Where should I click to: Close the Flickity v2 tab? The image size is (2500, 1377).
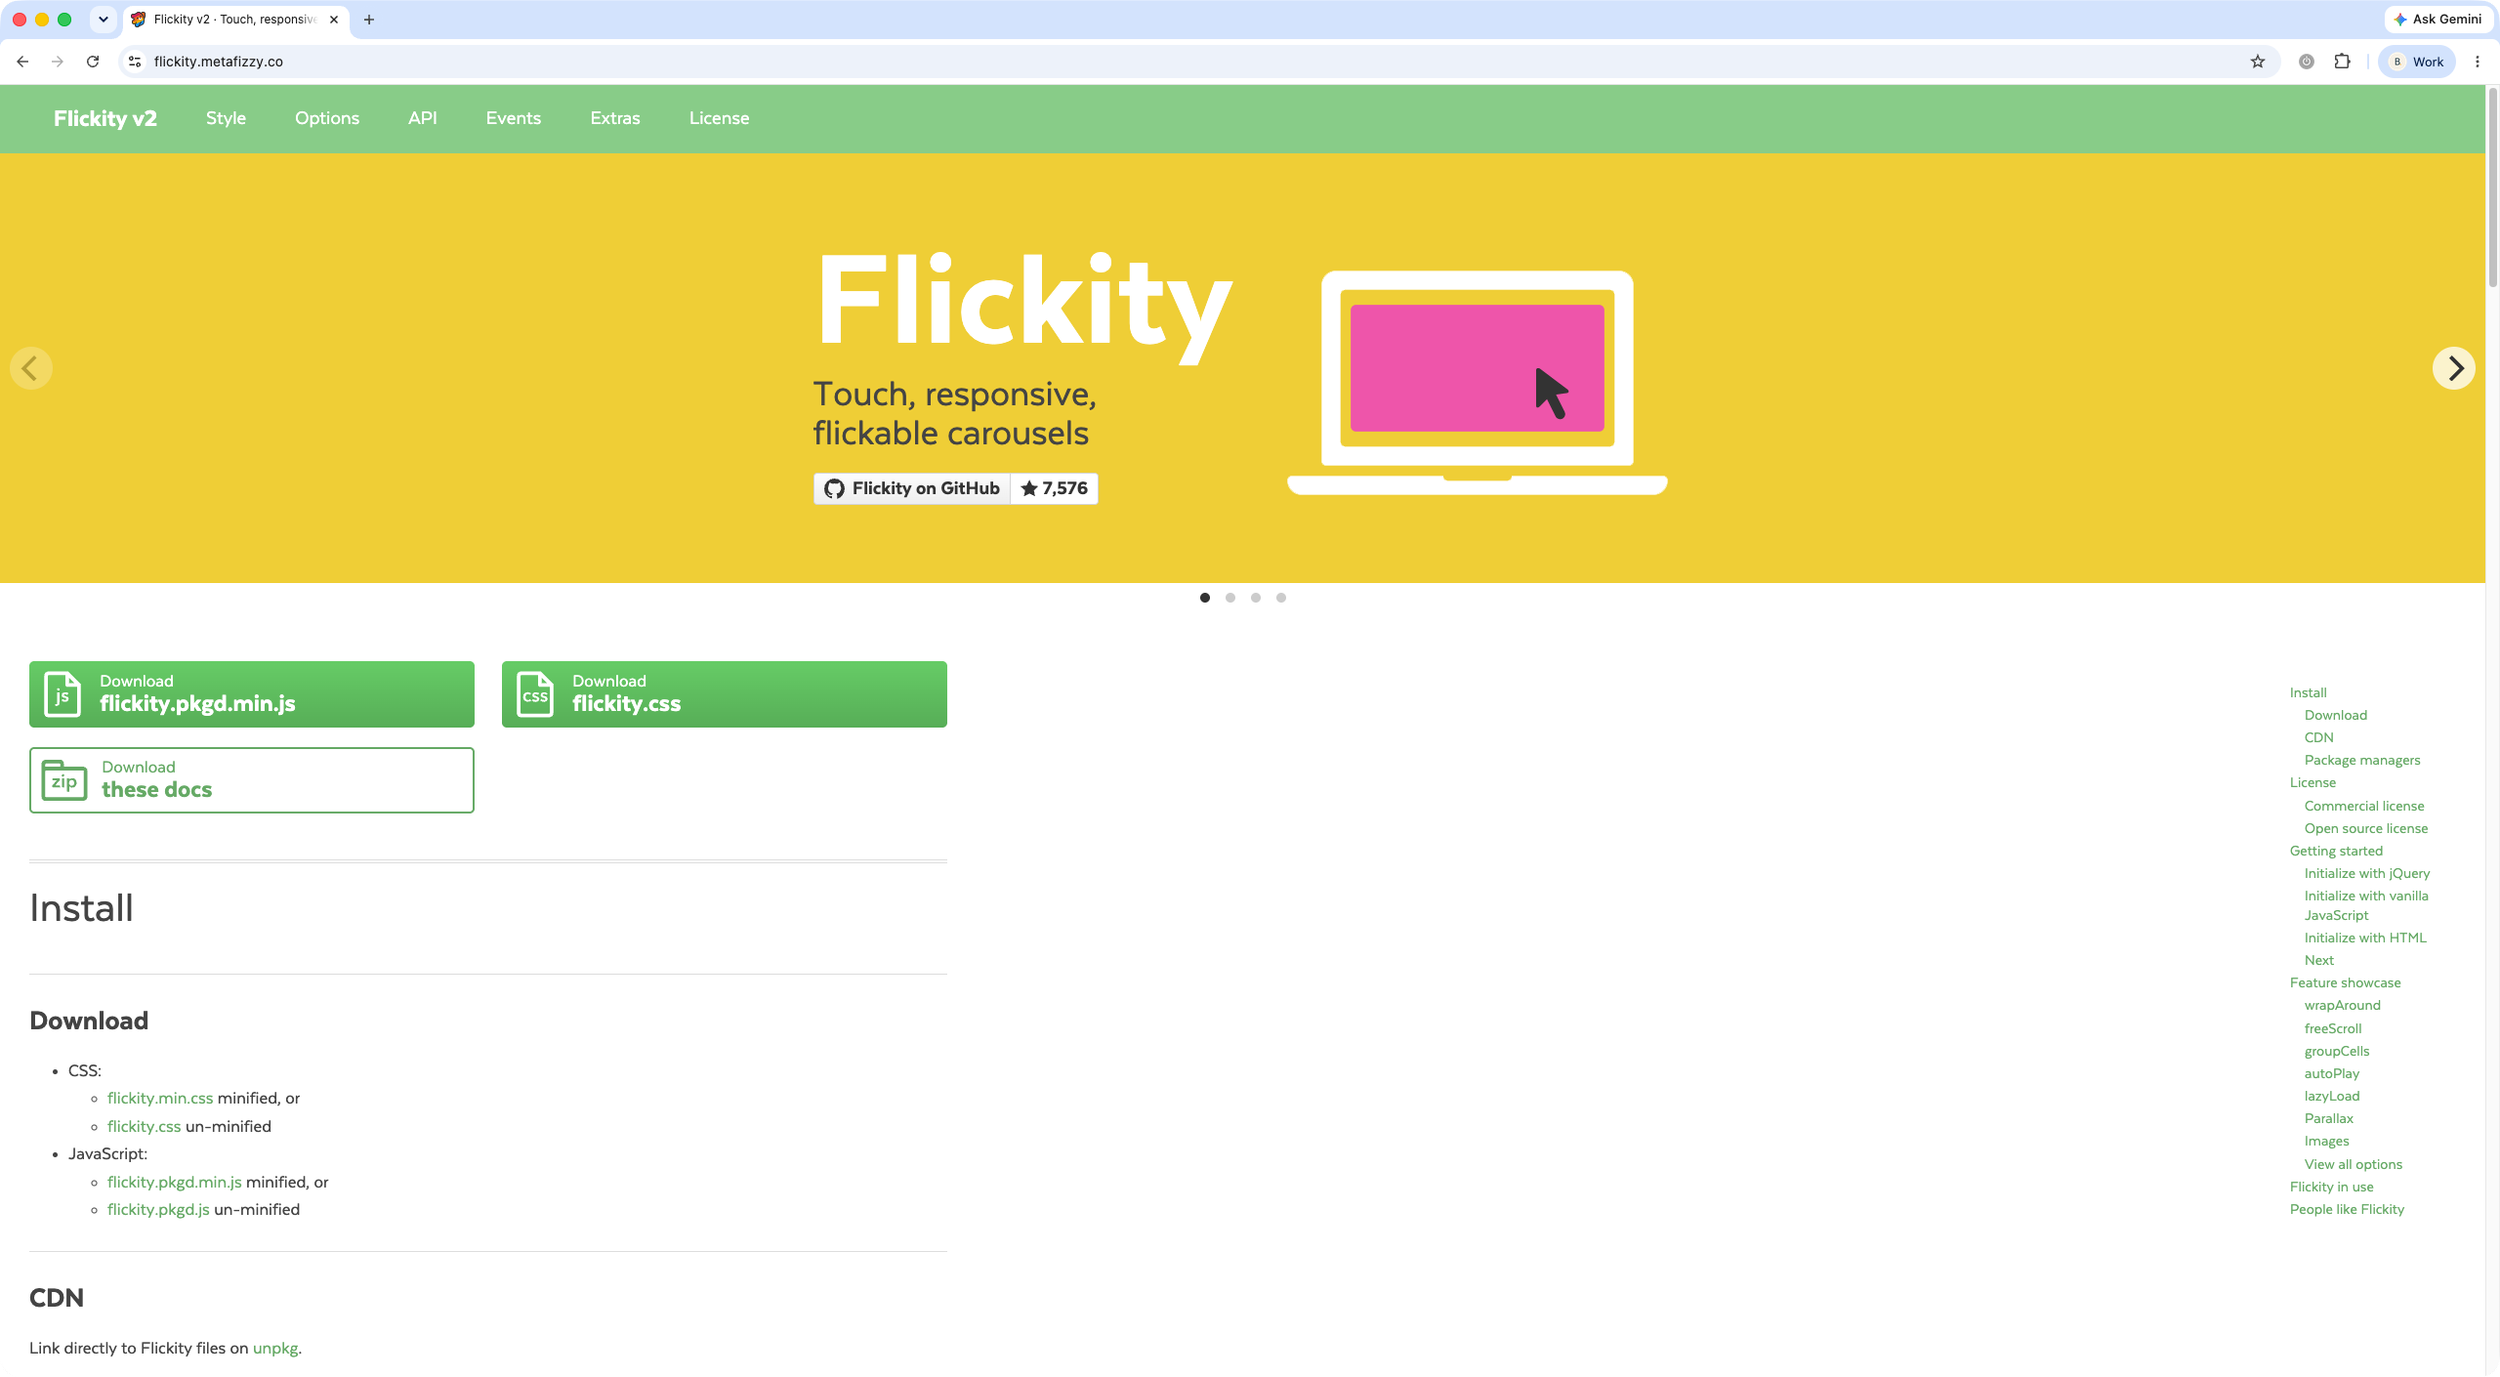click(x=334, y=20)
